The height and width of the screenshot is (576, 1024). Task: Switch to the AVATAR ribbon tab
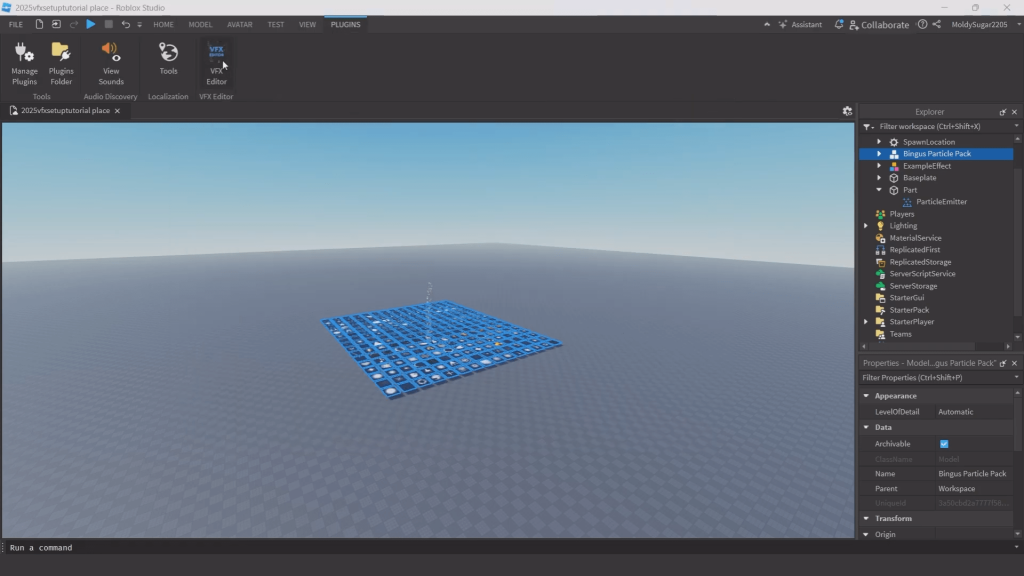[x=240, y=24]
